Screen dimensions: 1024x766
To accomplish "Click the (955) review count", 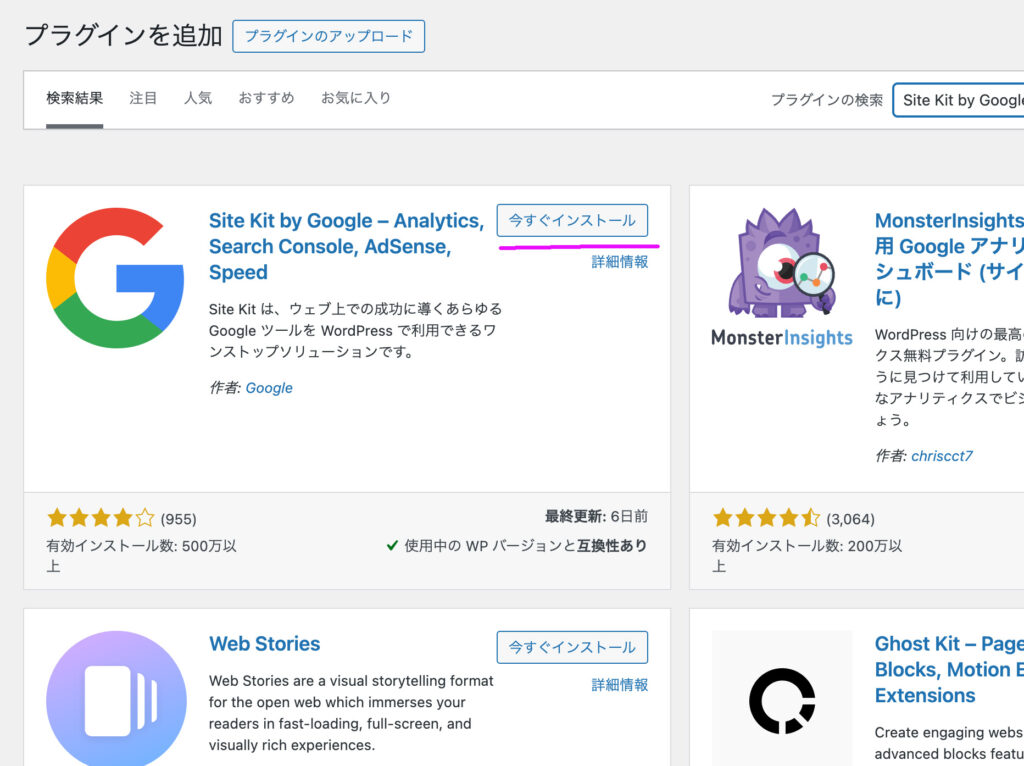I will click(178, 519).
